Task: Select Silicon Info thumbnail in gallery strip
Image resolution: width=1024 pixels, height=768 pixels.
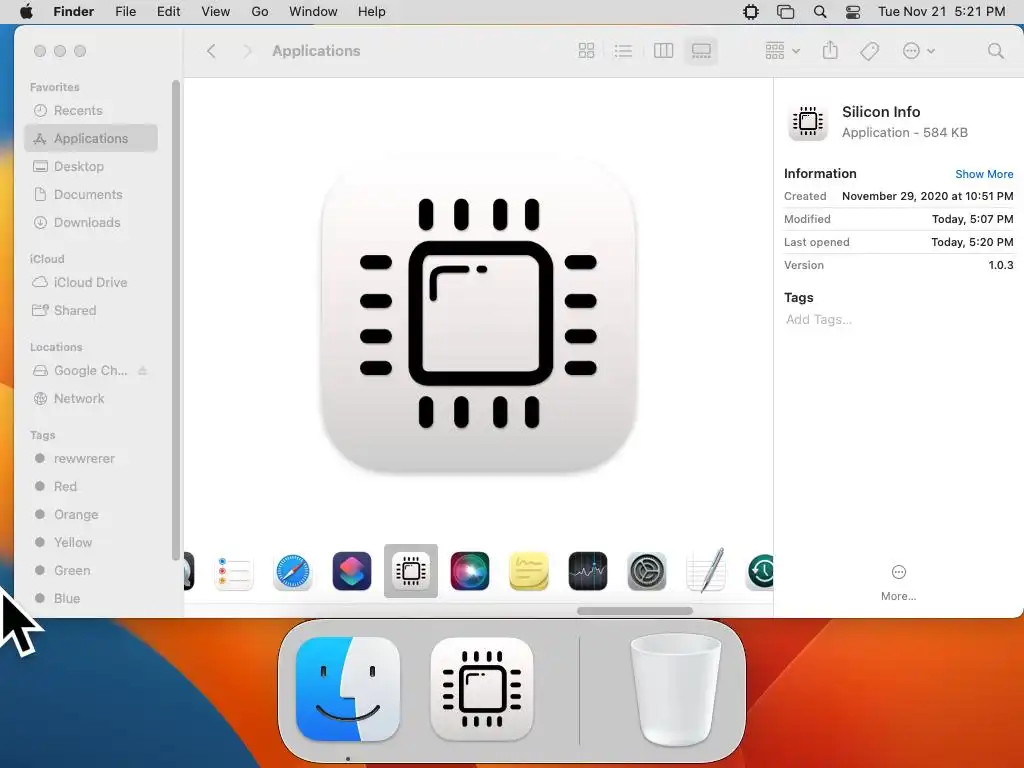Action: [411, 571]
